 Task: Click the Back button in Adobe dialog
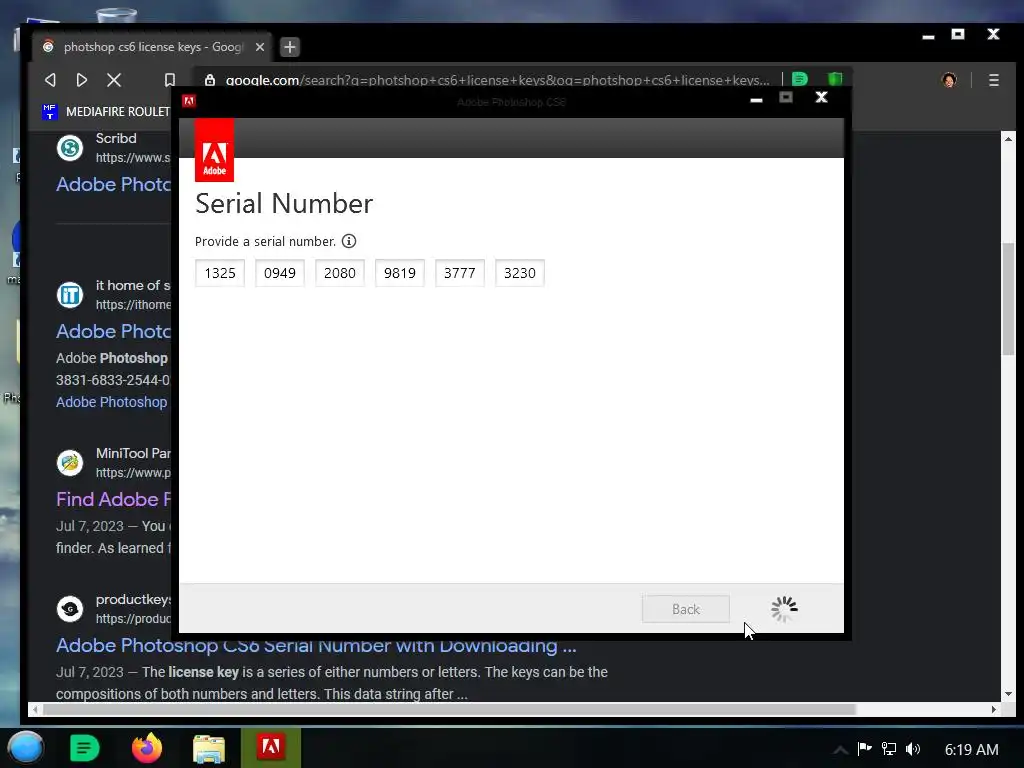click(686, 609)
